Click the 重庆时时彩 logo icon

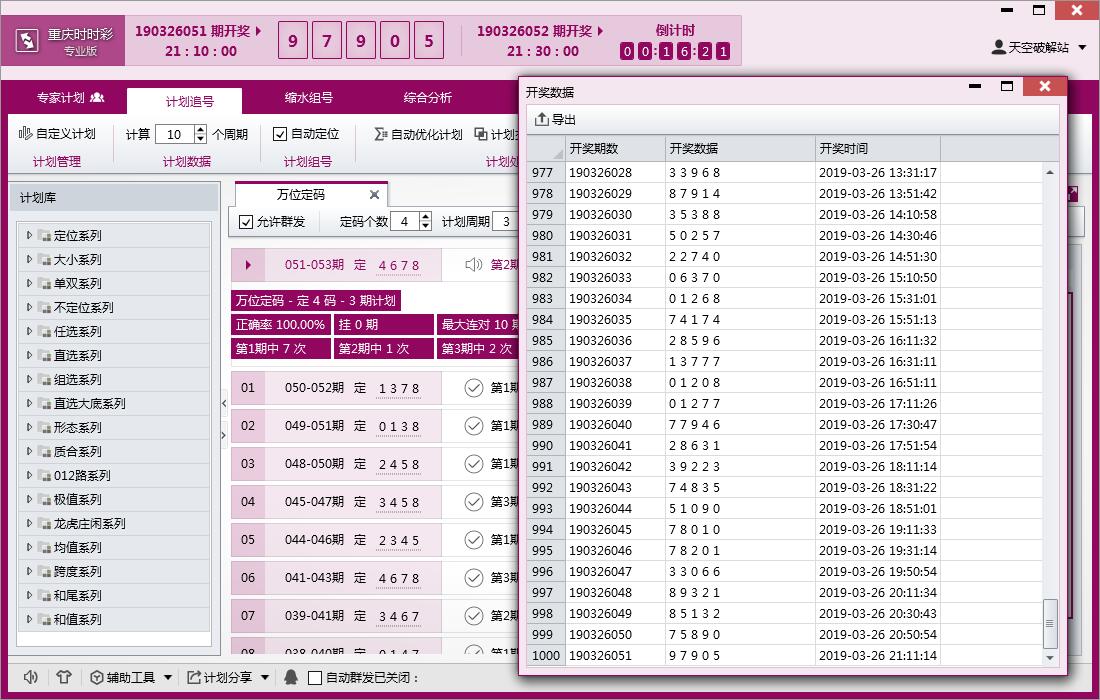click(27, 41)
